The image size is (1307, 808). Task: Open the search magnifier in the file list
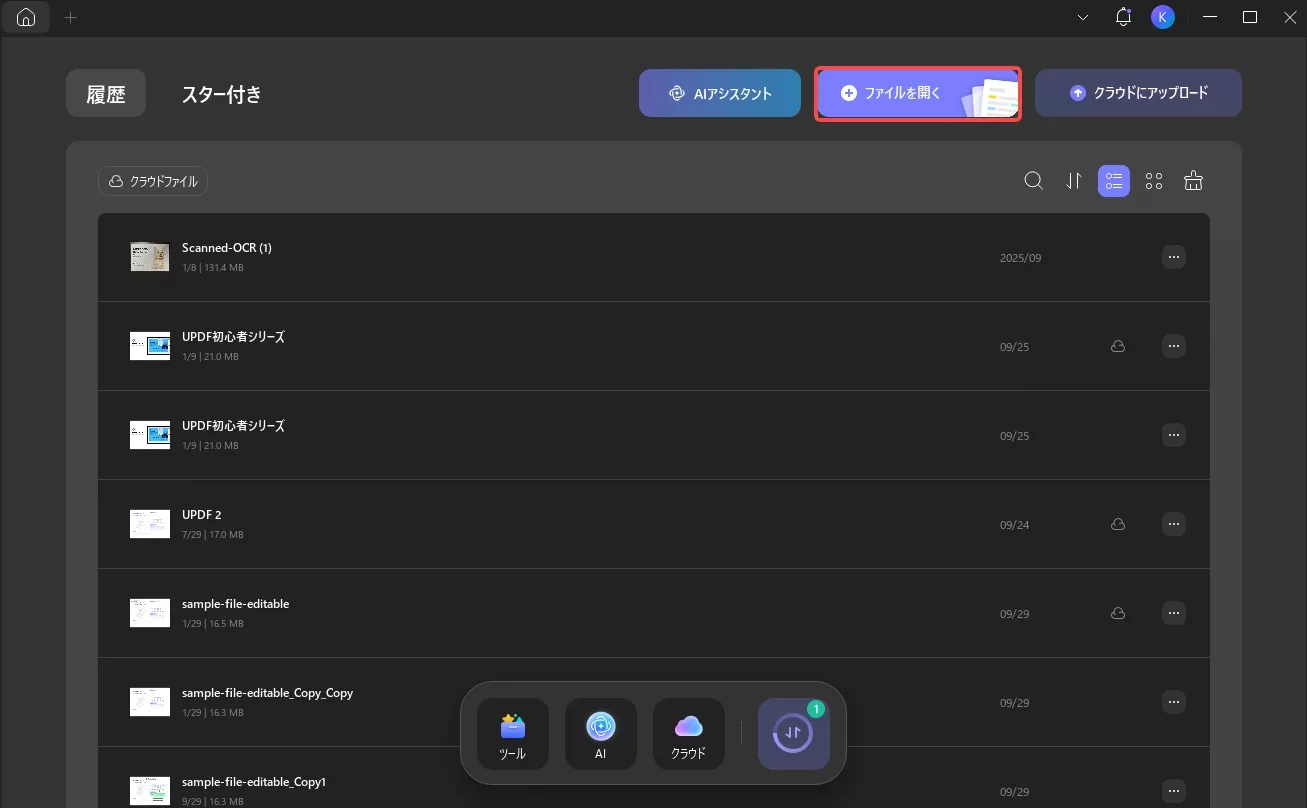tap(1034, 181)
